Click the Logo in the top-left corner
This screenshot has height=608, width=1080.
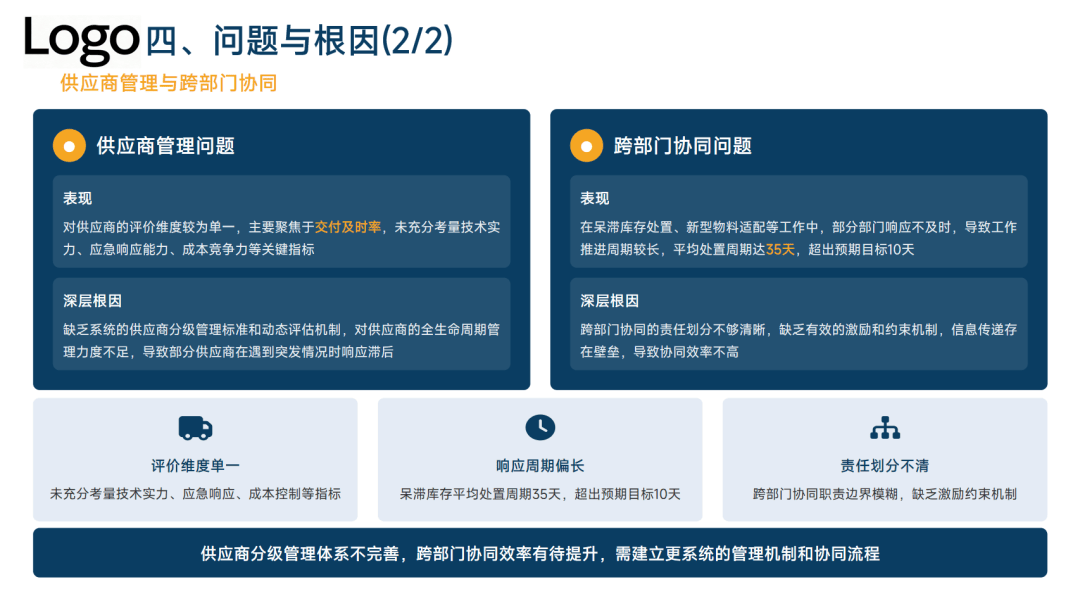(82, 40)
